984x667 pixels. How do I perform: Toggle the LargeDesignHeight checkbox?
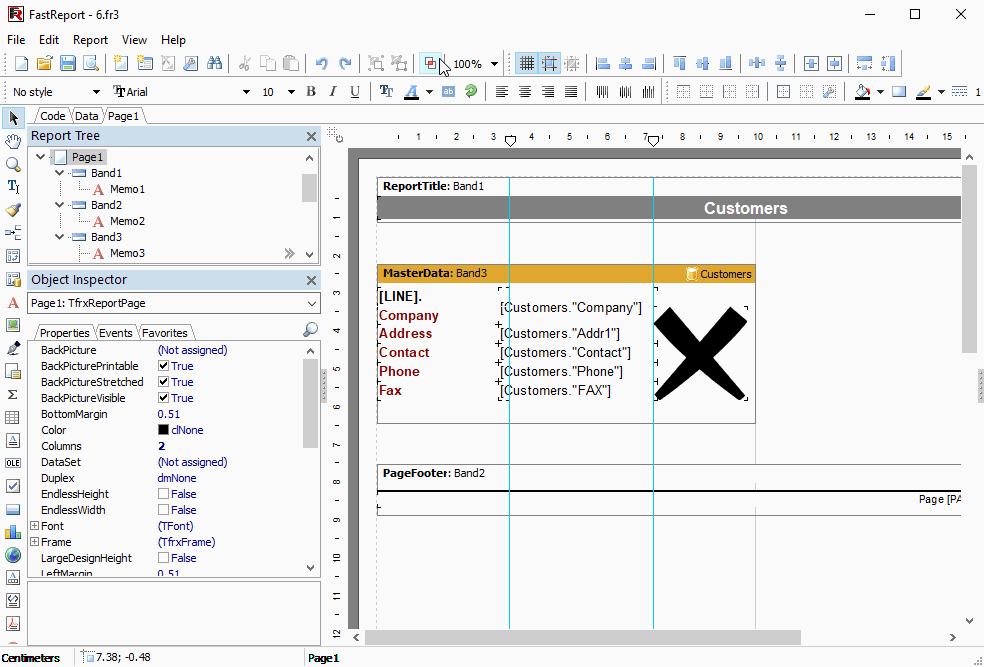(163, 558)
